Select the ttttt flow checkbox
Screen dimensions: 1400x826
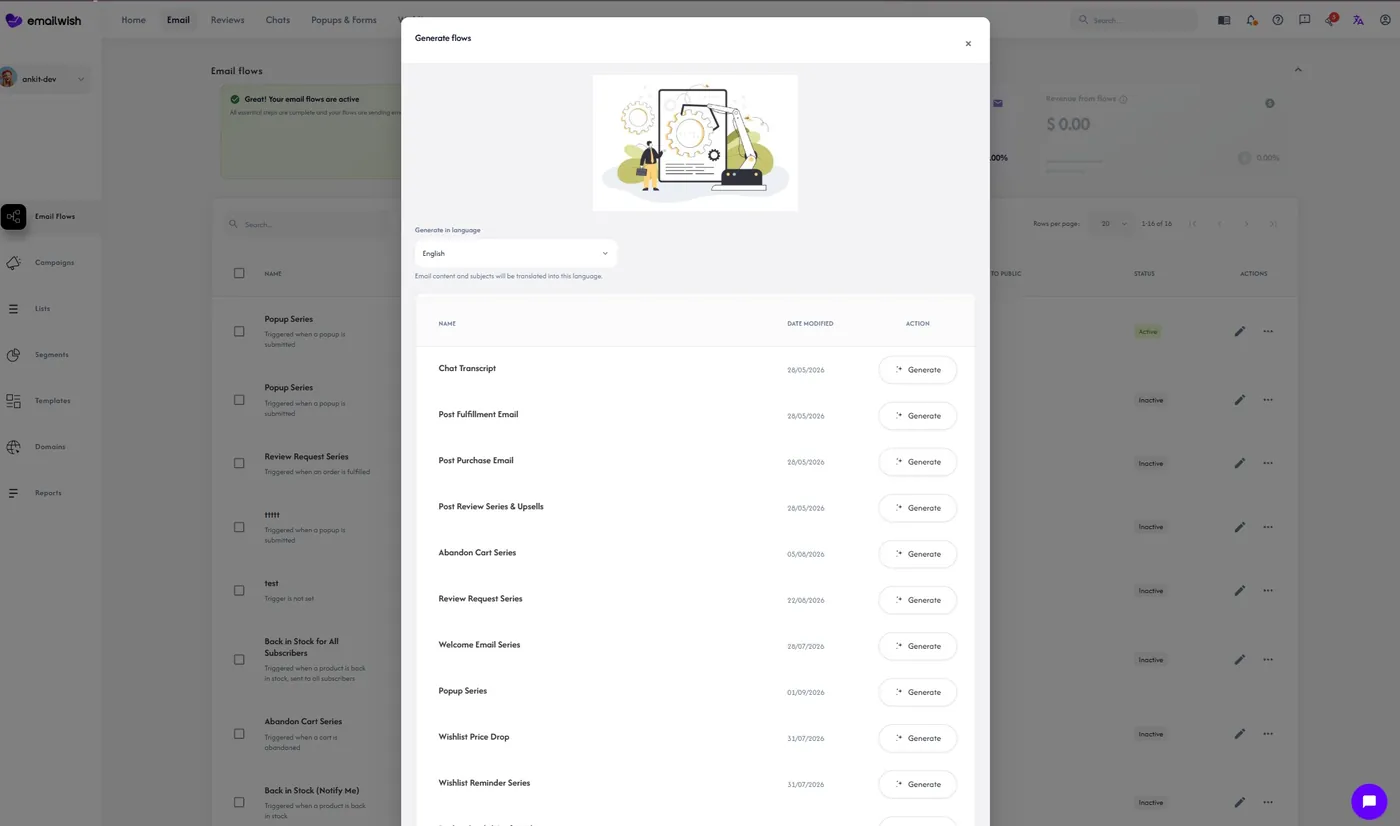[x=239, y=527]
